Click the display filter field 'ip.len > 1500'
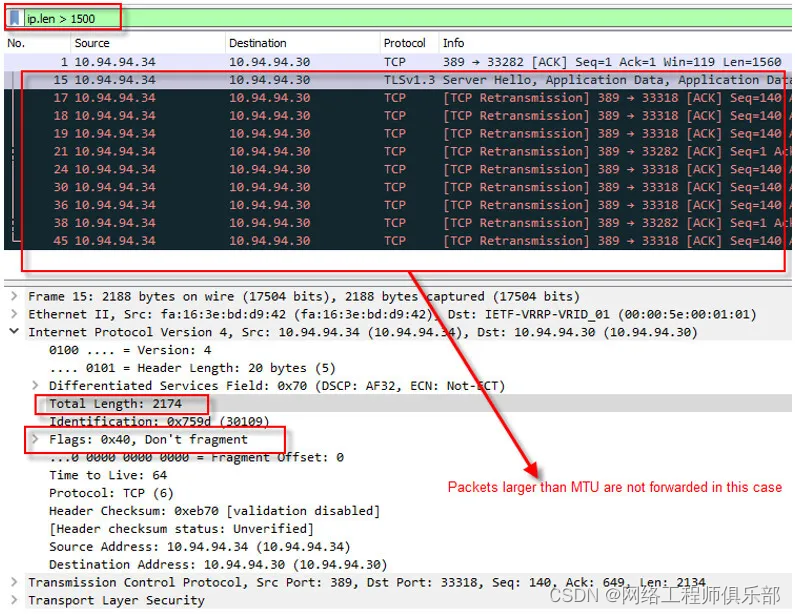 click(406, 19)
